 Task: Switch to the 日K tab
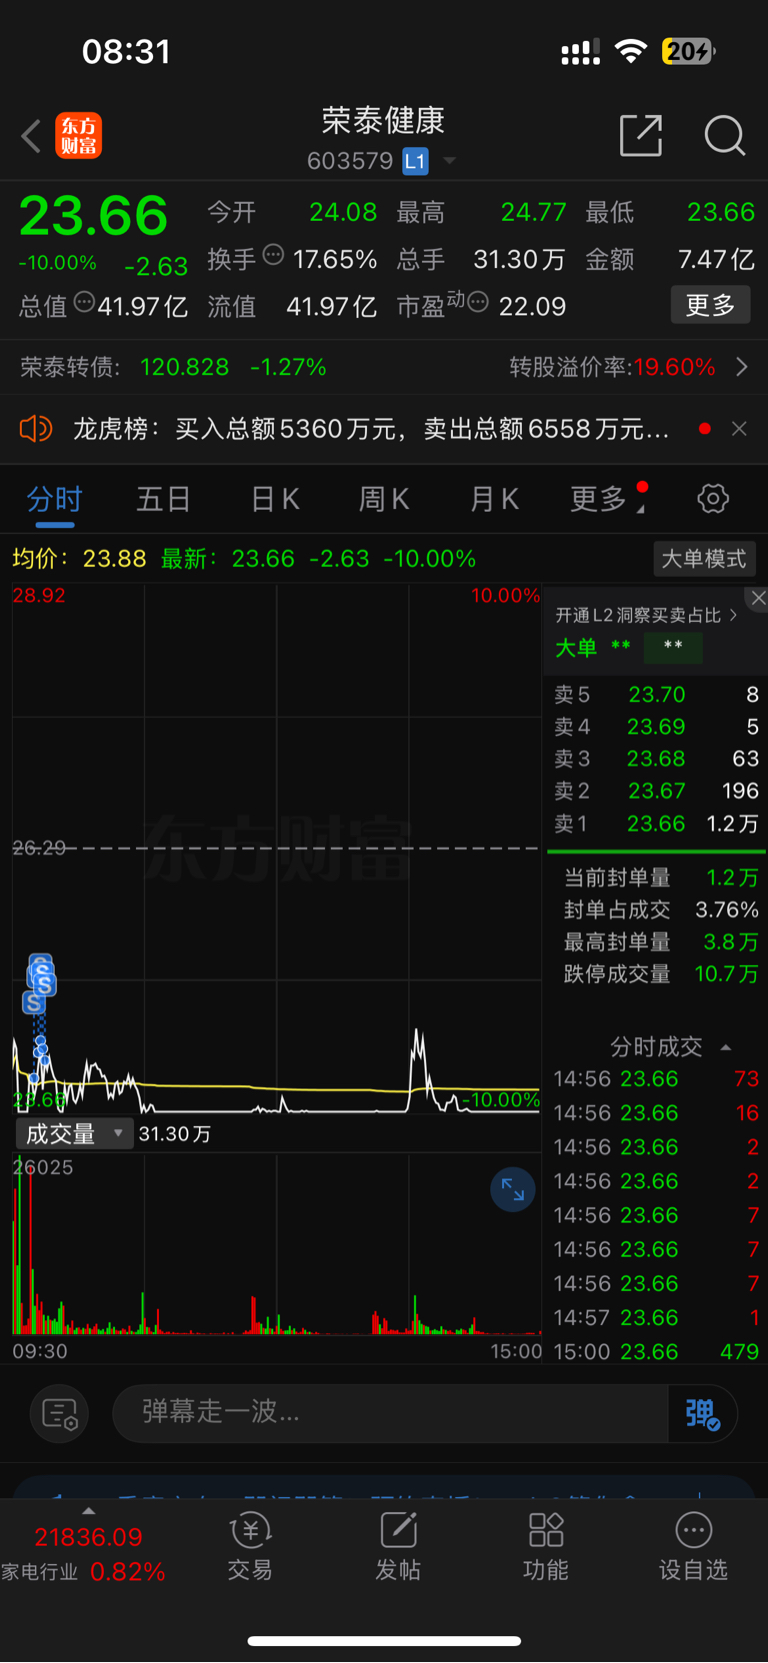[275, 499]
